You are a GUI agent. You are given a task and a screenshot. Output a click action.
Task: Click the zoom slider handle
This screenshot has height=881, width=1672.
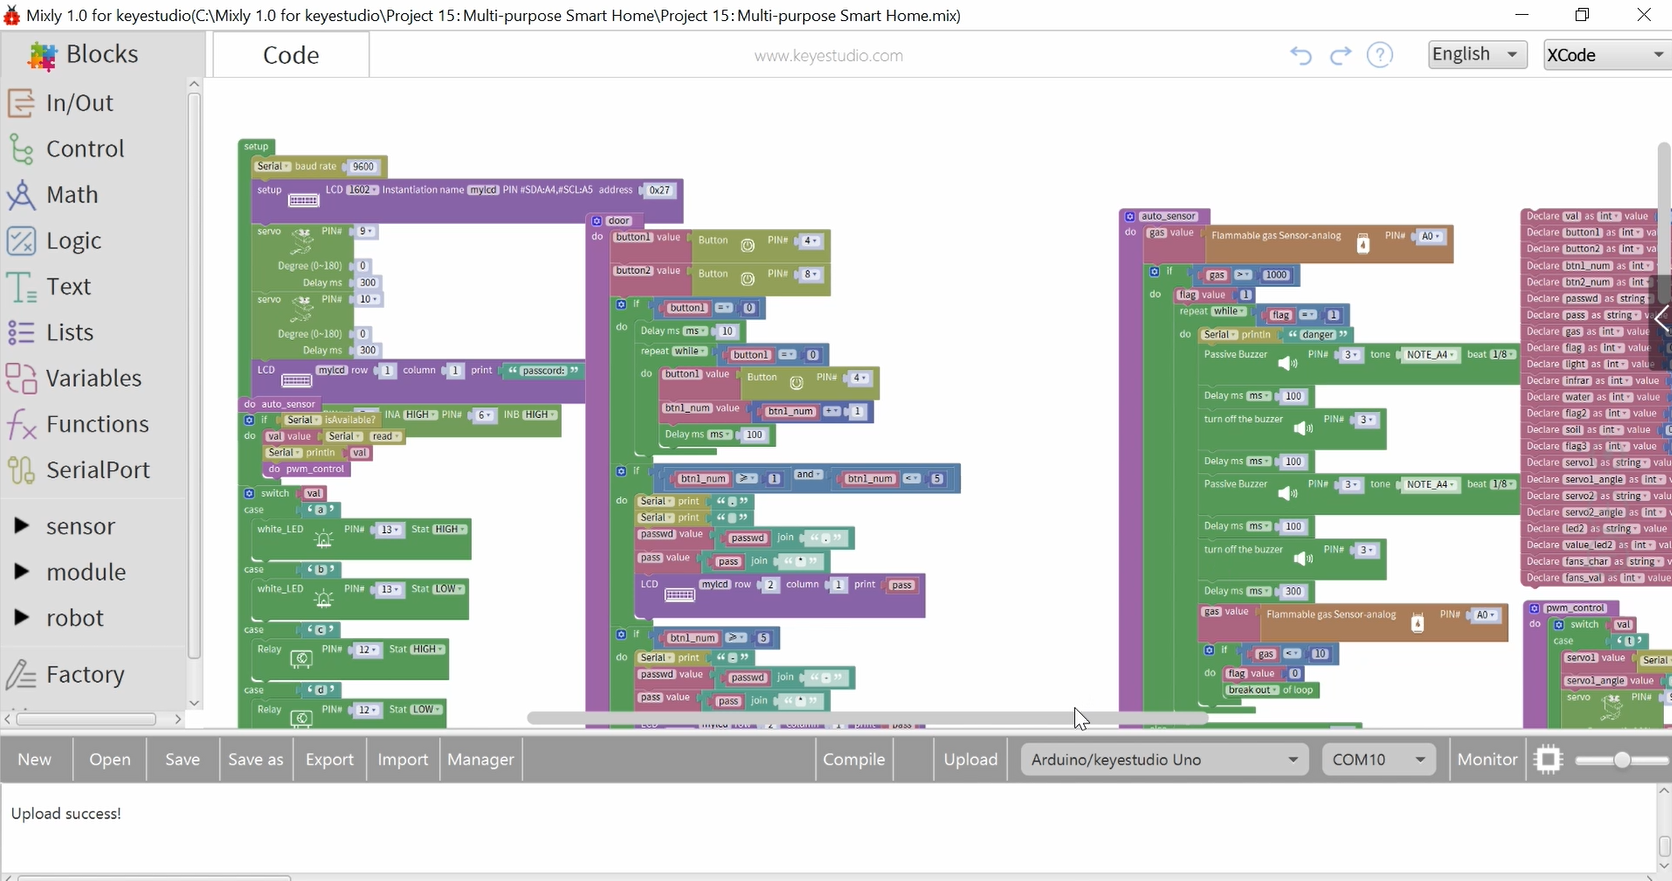tap(1622, 760)
